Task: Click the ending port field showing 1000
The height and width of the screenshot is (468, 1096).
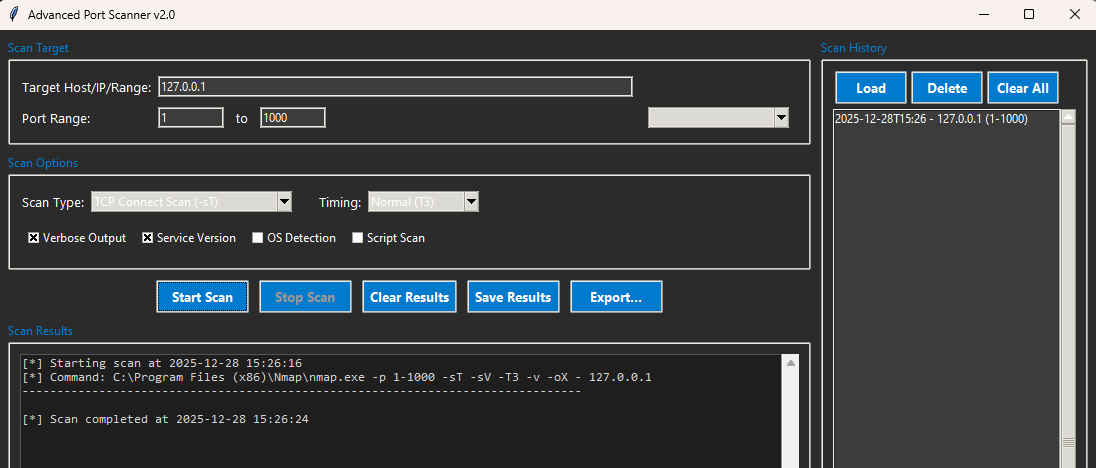Action: [x=292, y=118]
